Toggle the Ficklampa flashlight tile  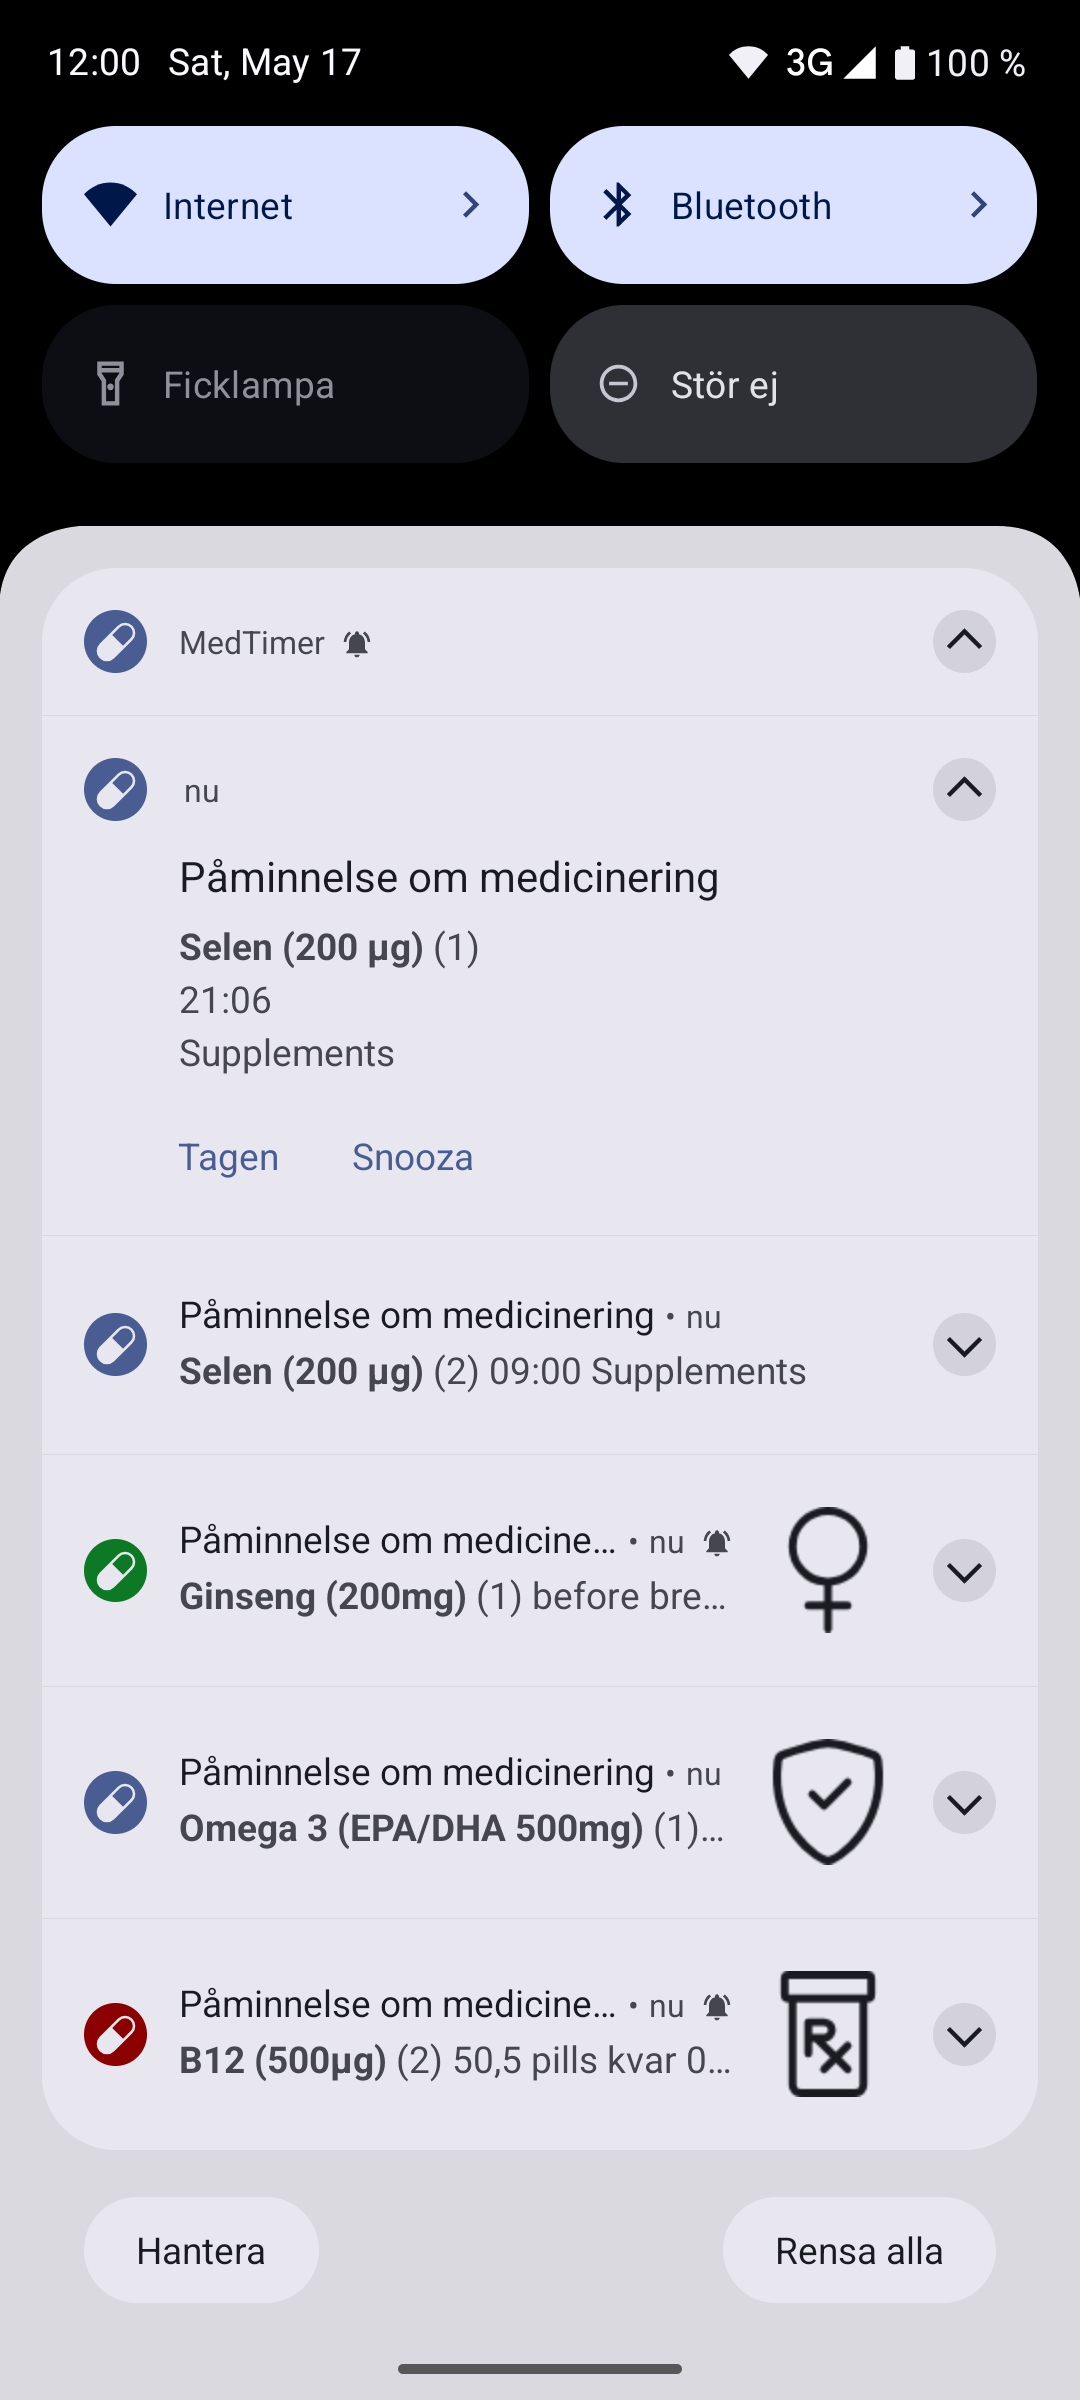285,384
